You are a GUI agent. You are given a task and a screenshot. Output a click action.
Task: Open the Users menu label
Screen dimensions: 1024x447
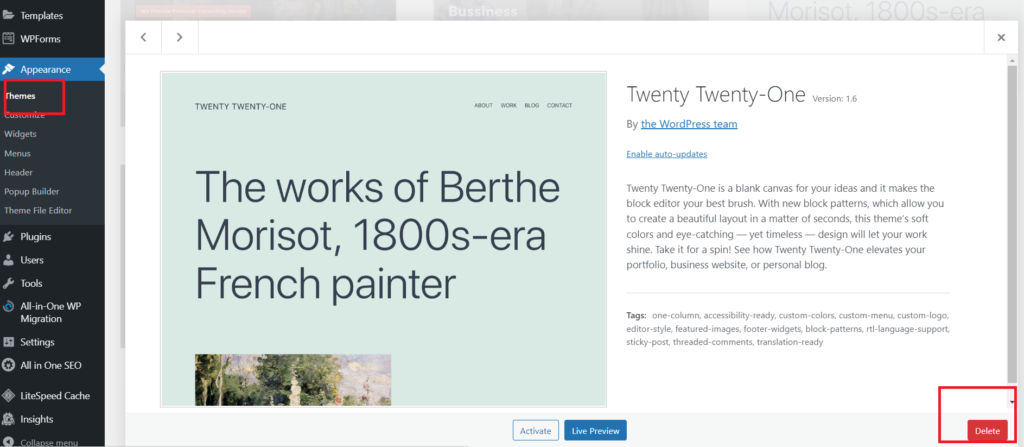(32, 260)
